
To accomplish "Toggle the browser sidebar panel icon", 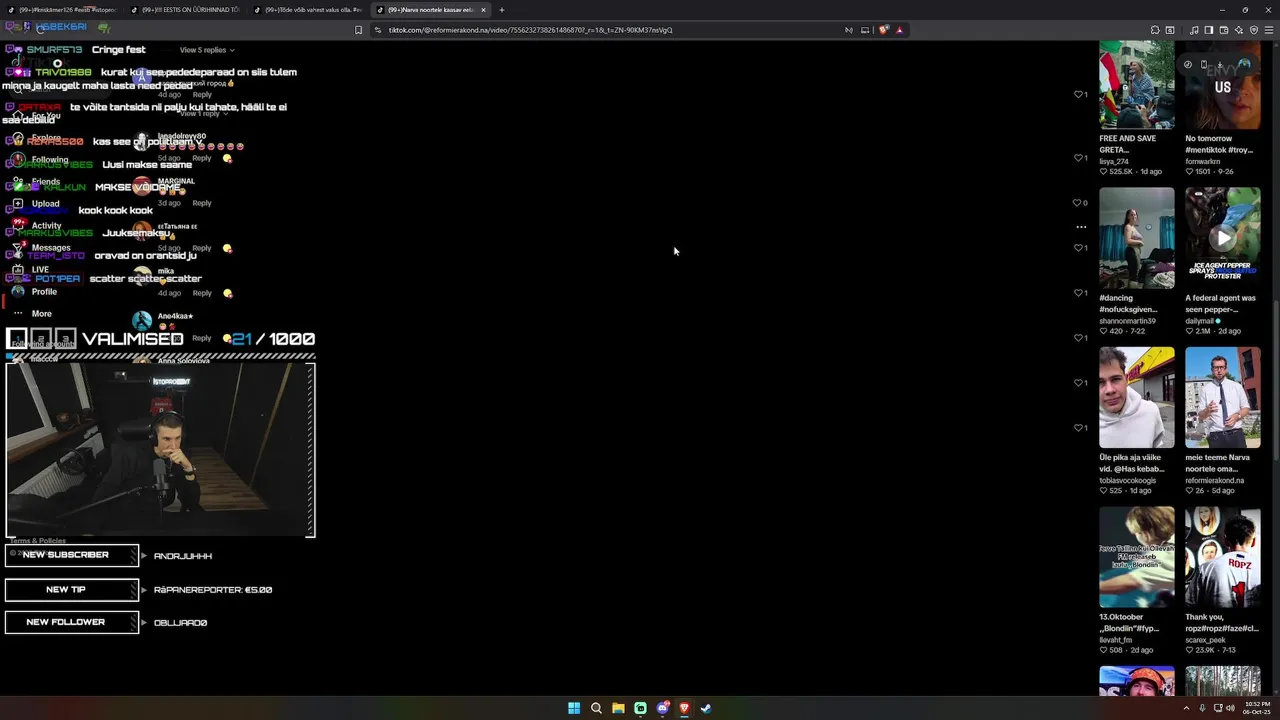I will click(1208, 30).
